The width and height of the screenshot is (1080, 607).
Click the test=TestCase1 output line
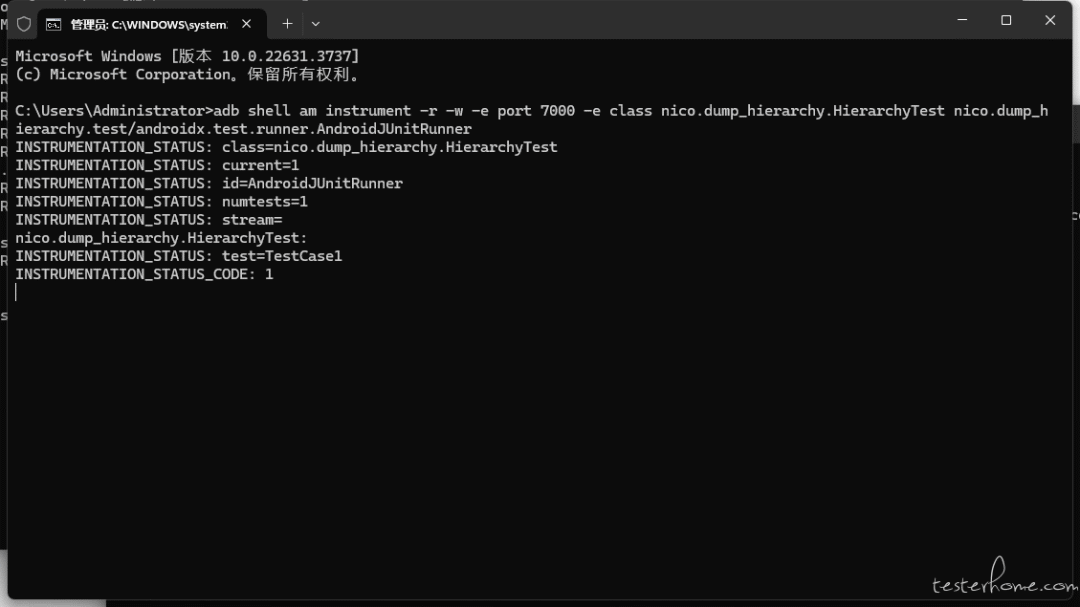coord(178,256)
